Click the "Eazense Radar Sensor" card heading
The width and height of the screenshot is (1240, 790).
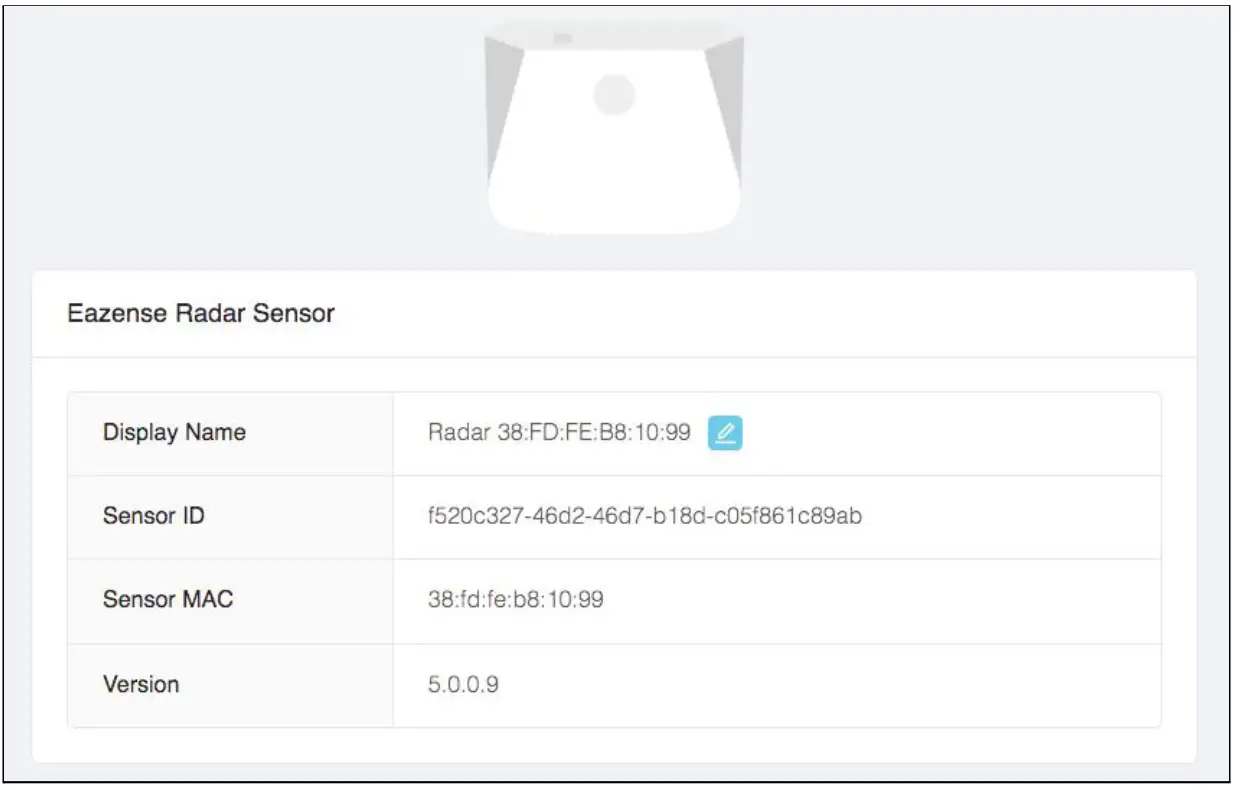[200, 314]
